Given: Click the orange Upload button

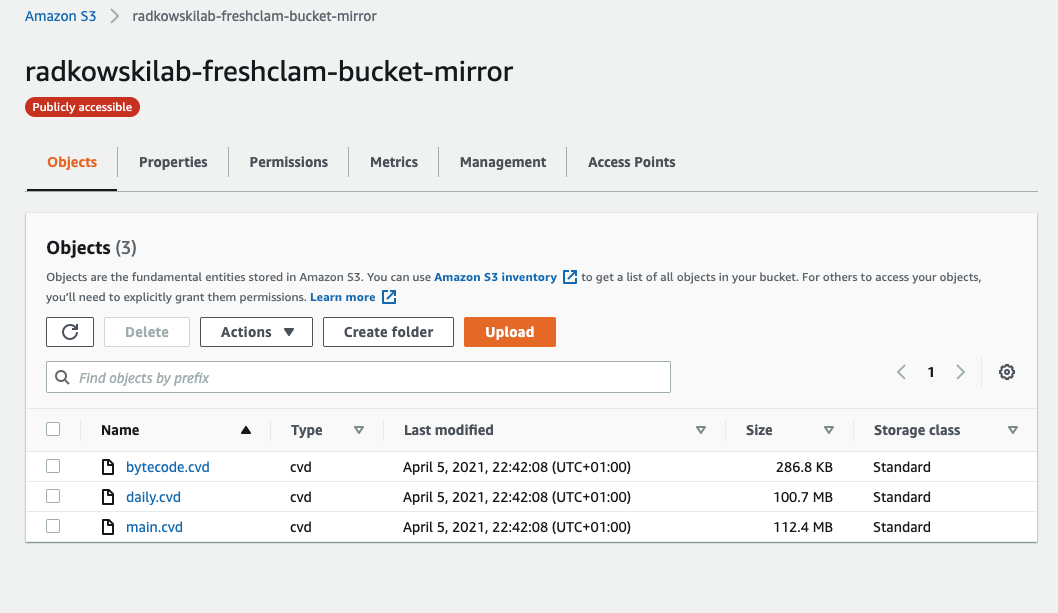Looking at the screenshot, I should pos(509,332).
